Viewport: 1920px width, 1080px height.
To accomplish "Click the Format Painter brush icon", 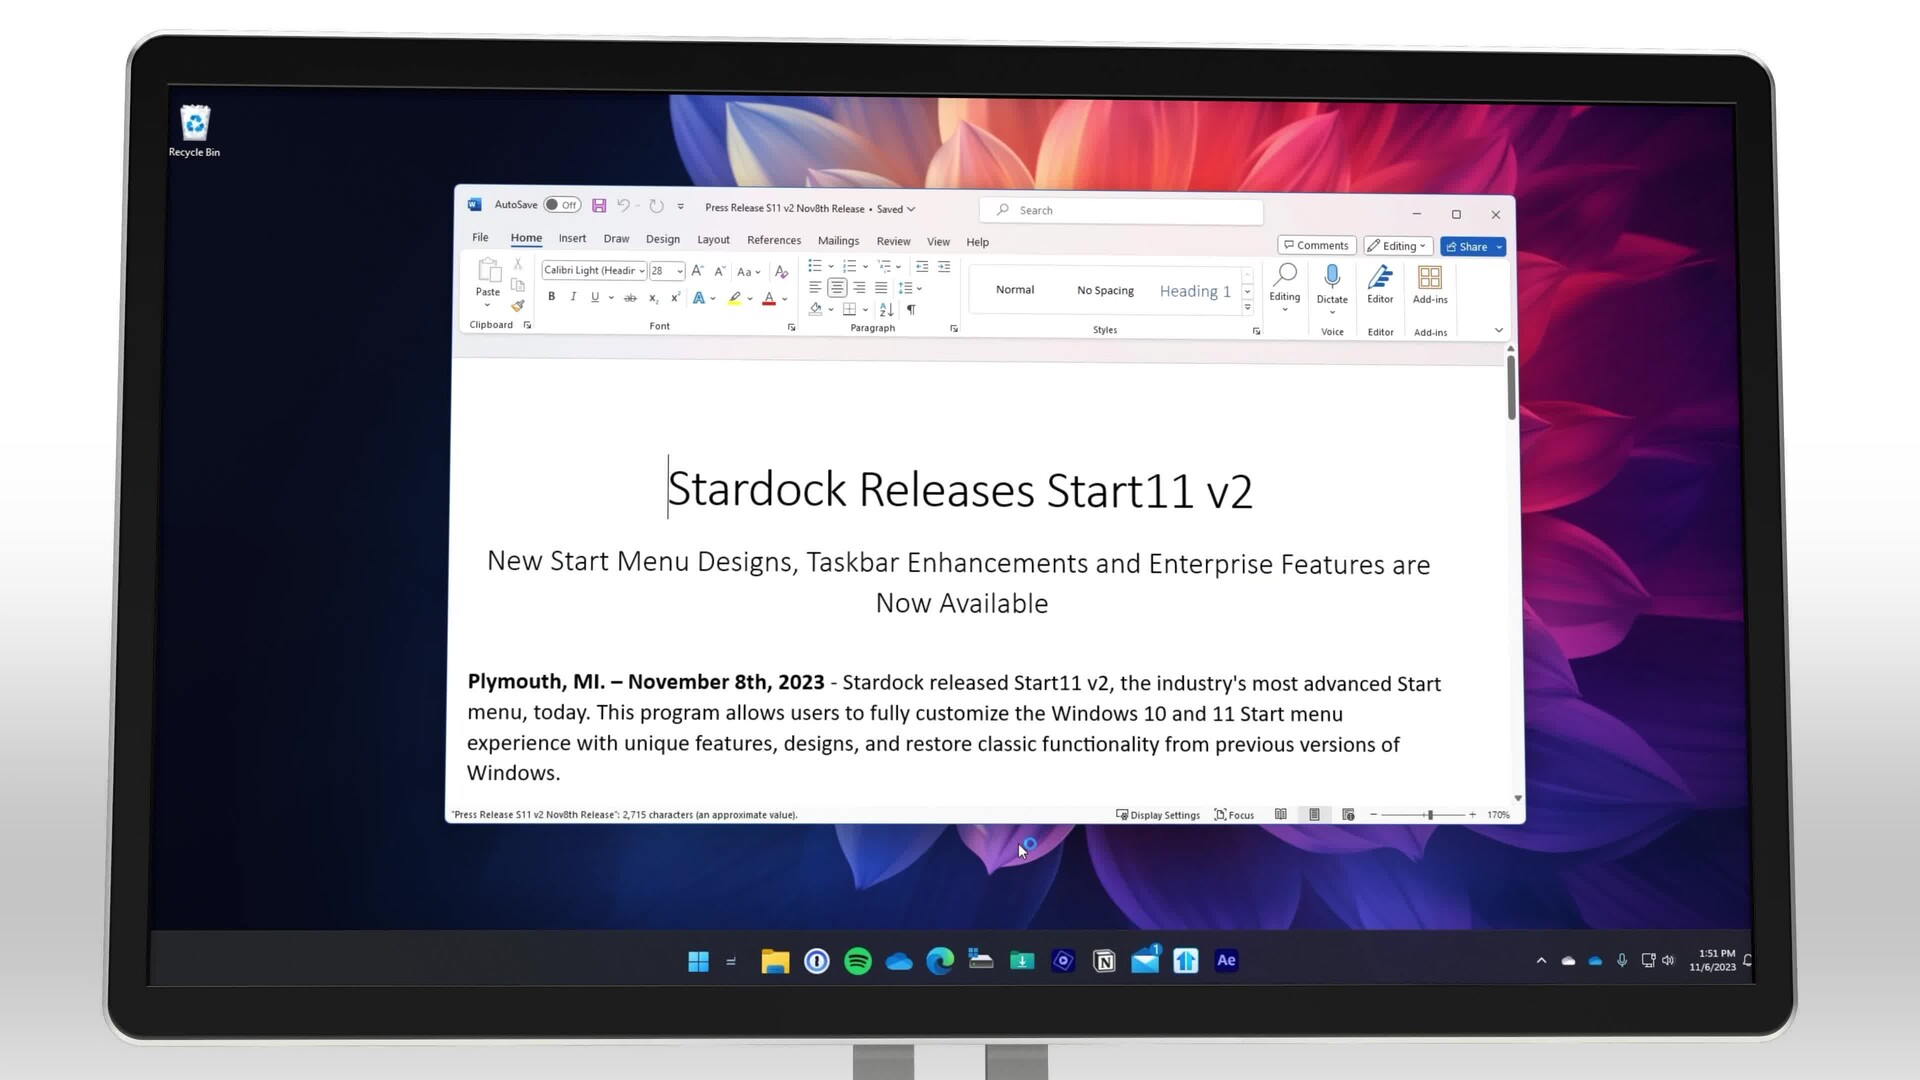I will tap(517, 306).
